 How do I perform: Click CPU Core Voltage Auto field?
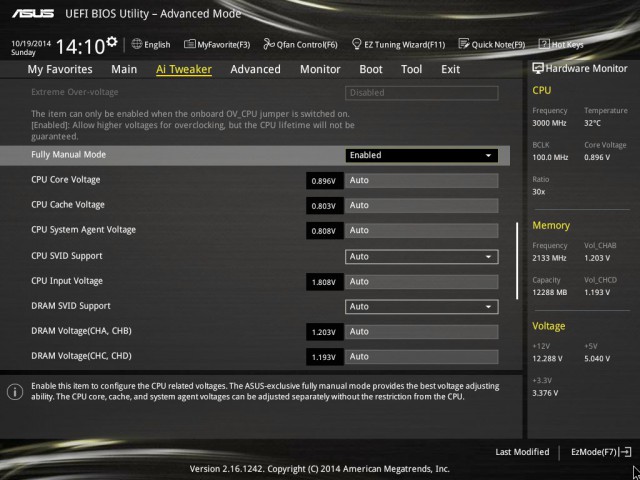422,180
